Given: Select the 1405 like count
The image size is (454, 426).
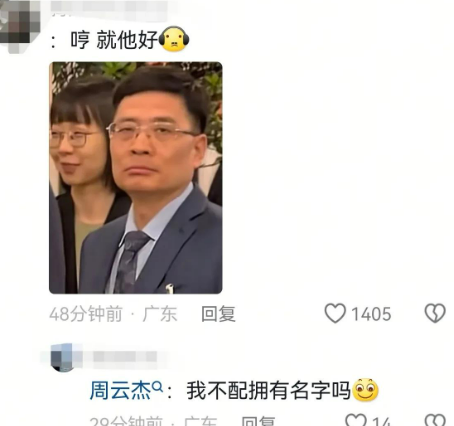Looking at the screenshot, I should [x=371, y=314].
